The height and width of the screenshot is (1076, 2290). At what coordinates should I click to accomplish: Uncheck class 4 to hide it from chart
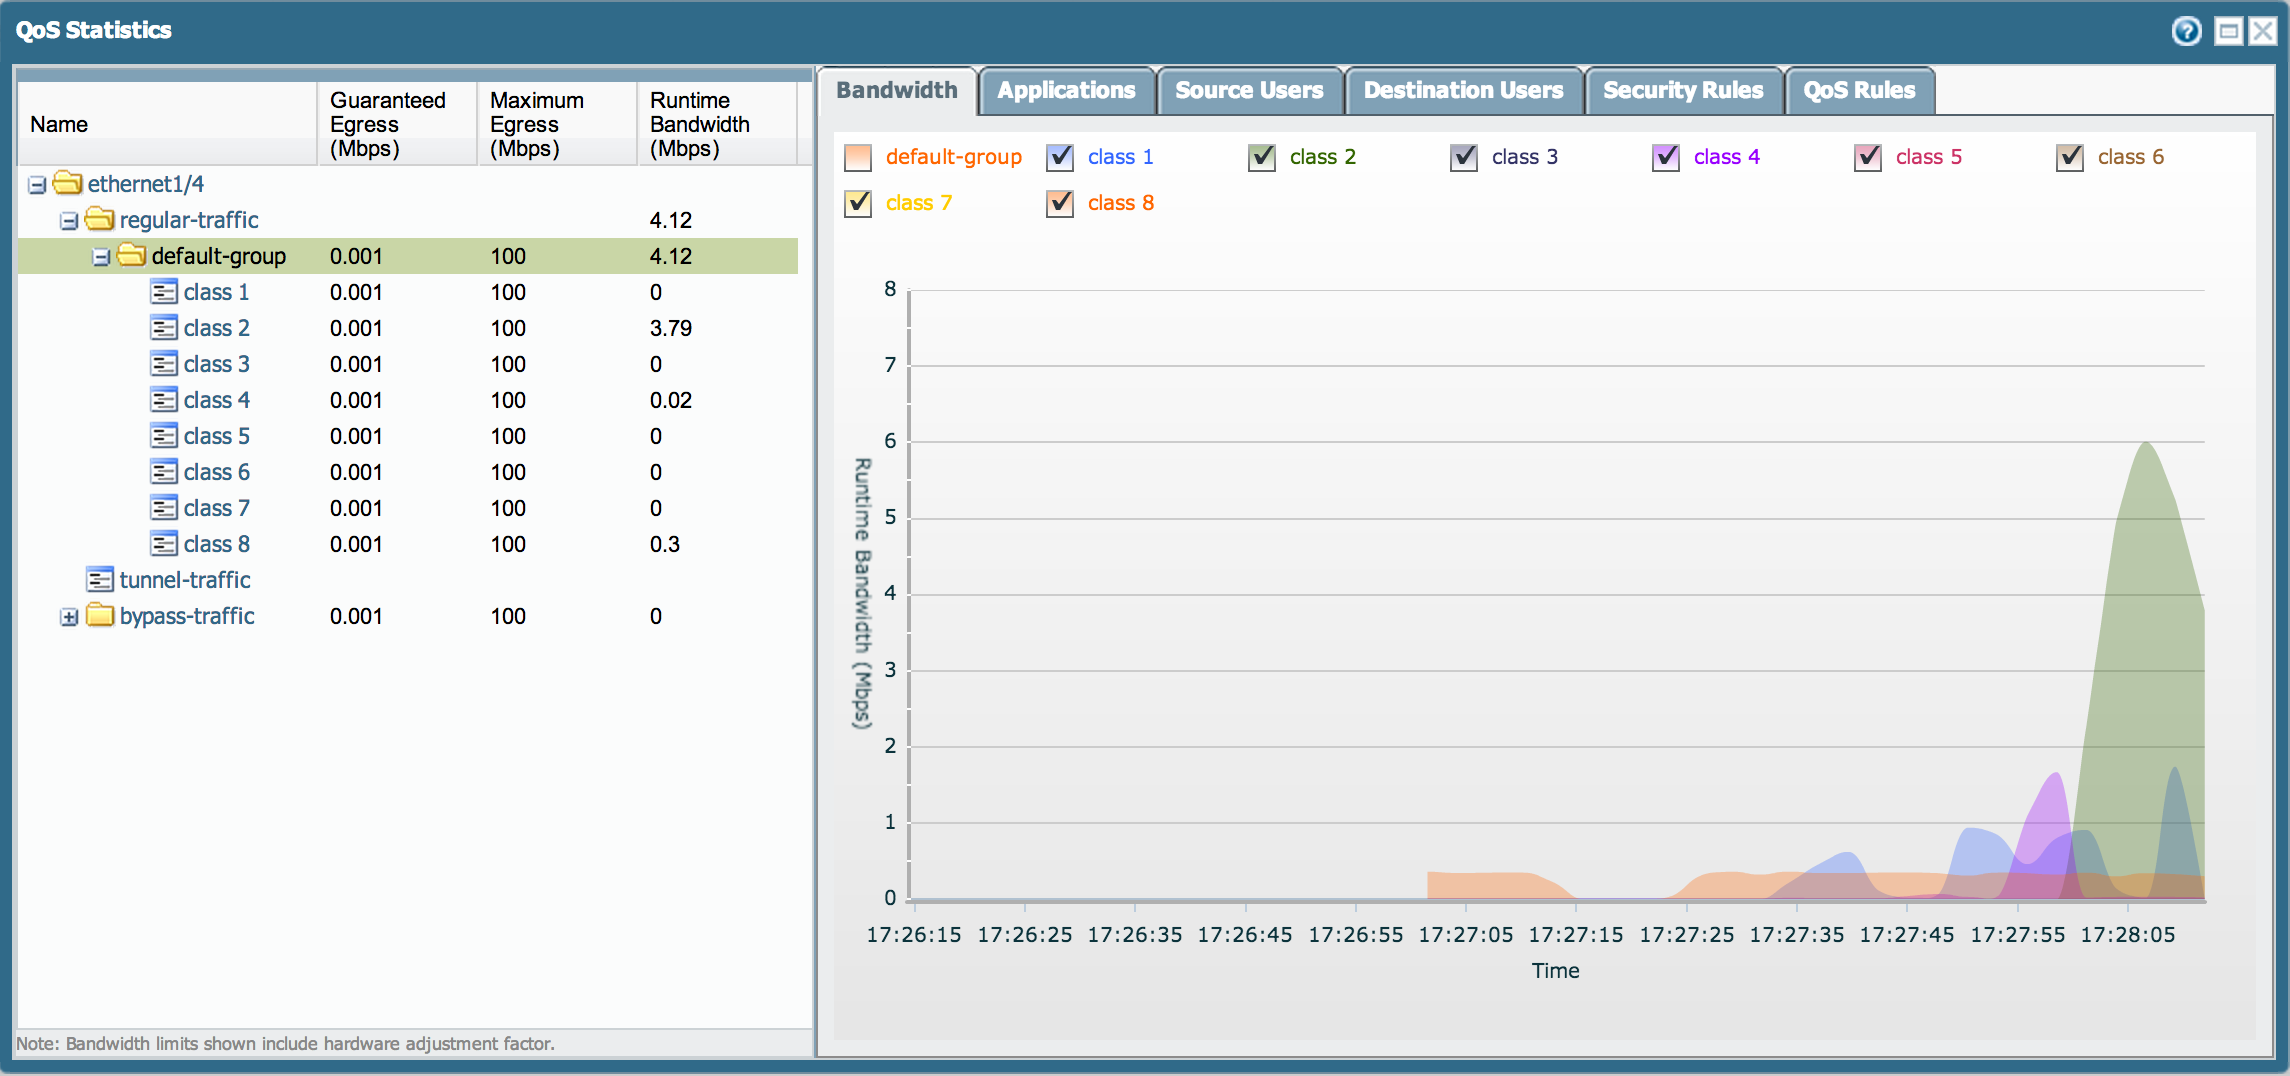point(1665,158)
